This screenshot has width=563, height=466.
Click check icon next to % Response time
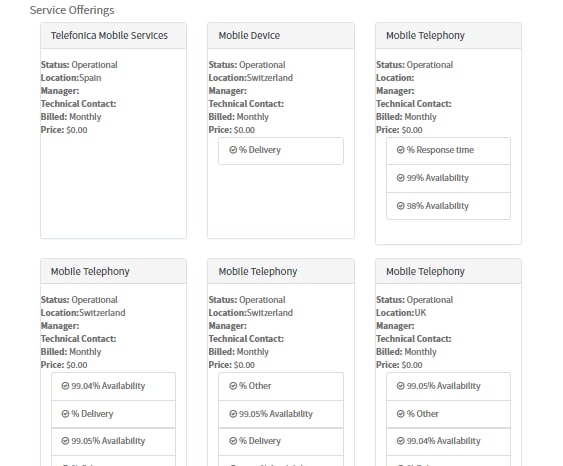click(401, 150)
